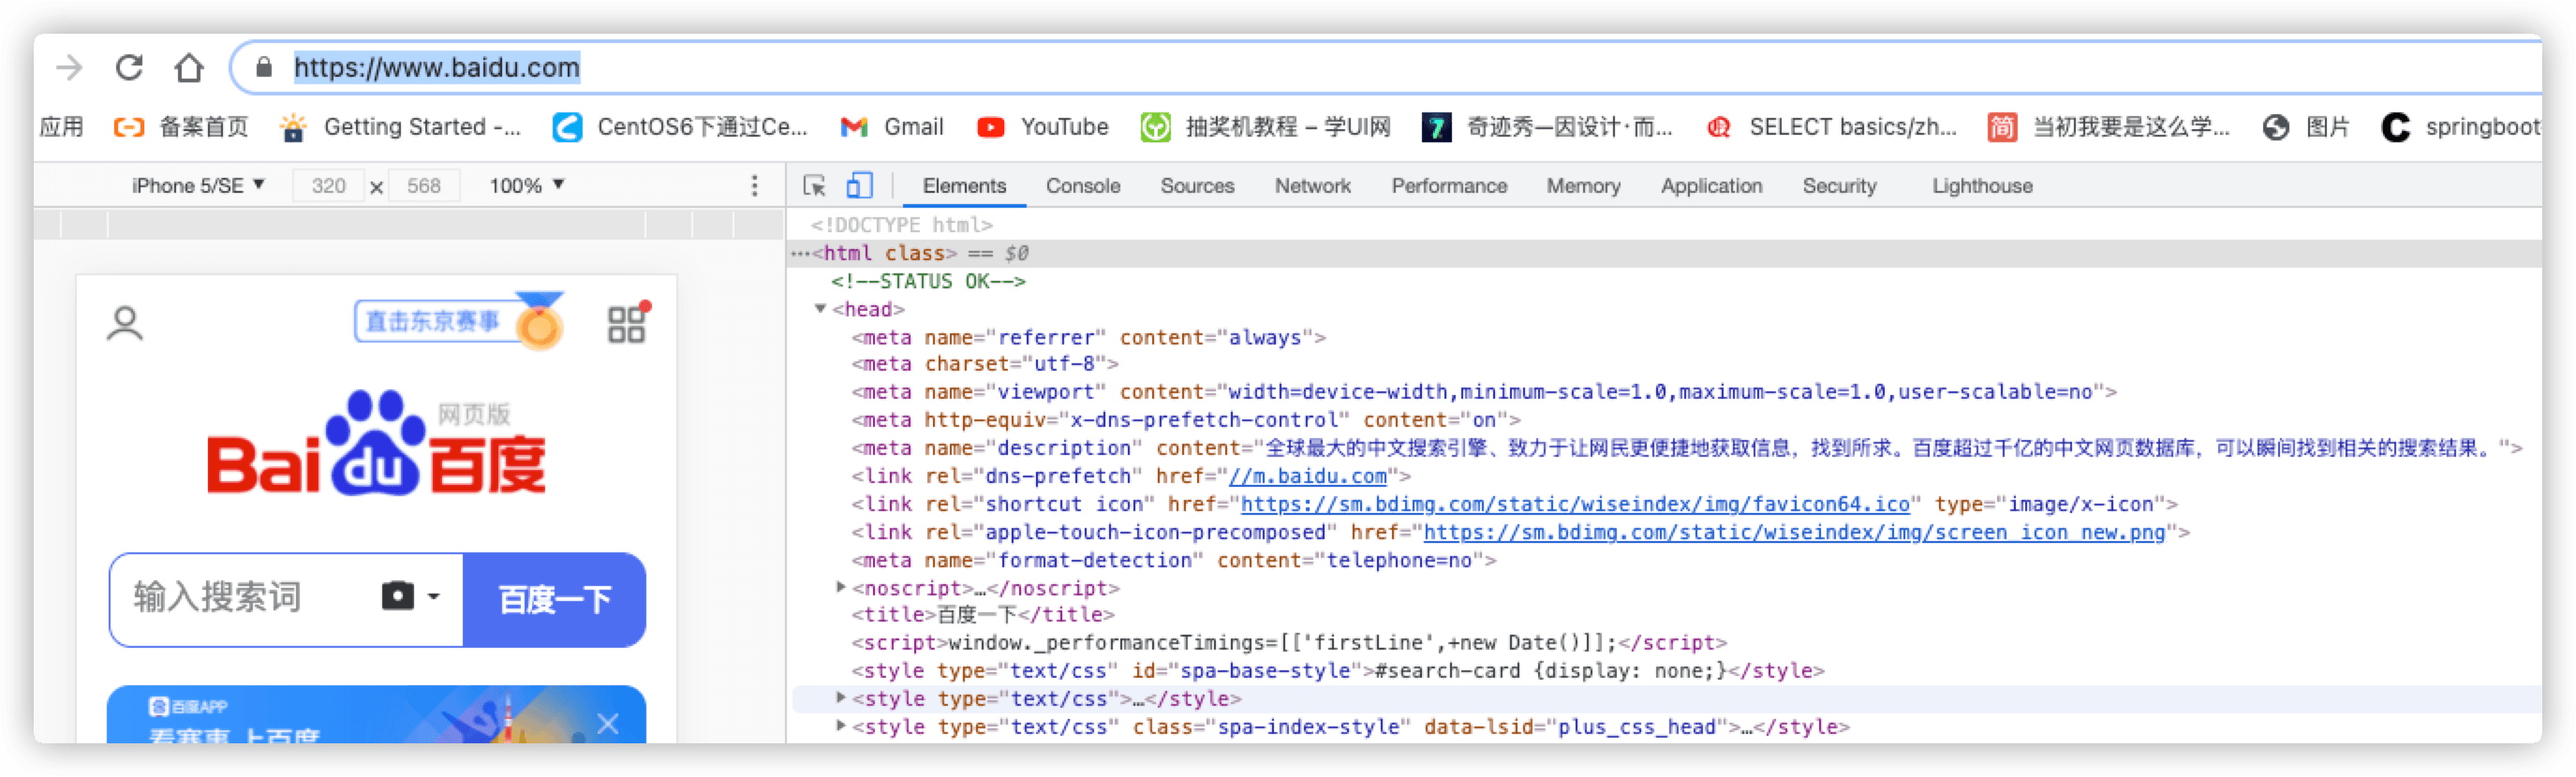Click the address bar URL

coord(437,67)
